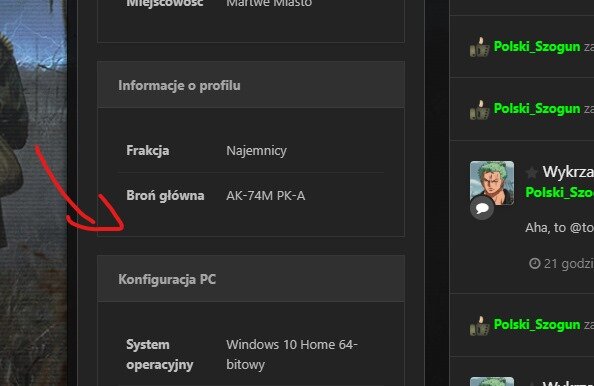
Task: Select the AK-74M PK-A weapon value
Action: (266, 196)
